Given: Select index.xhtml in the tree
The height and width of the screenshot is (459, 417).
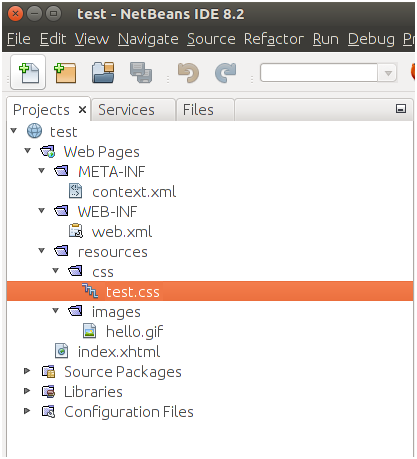Looking at the screenshot, I should click(119, 352).
